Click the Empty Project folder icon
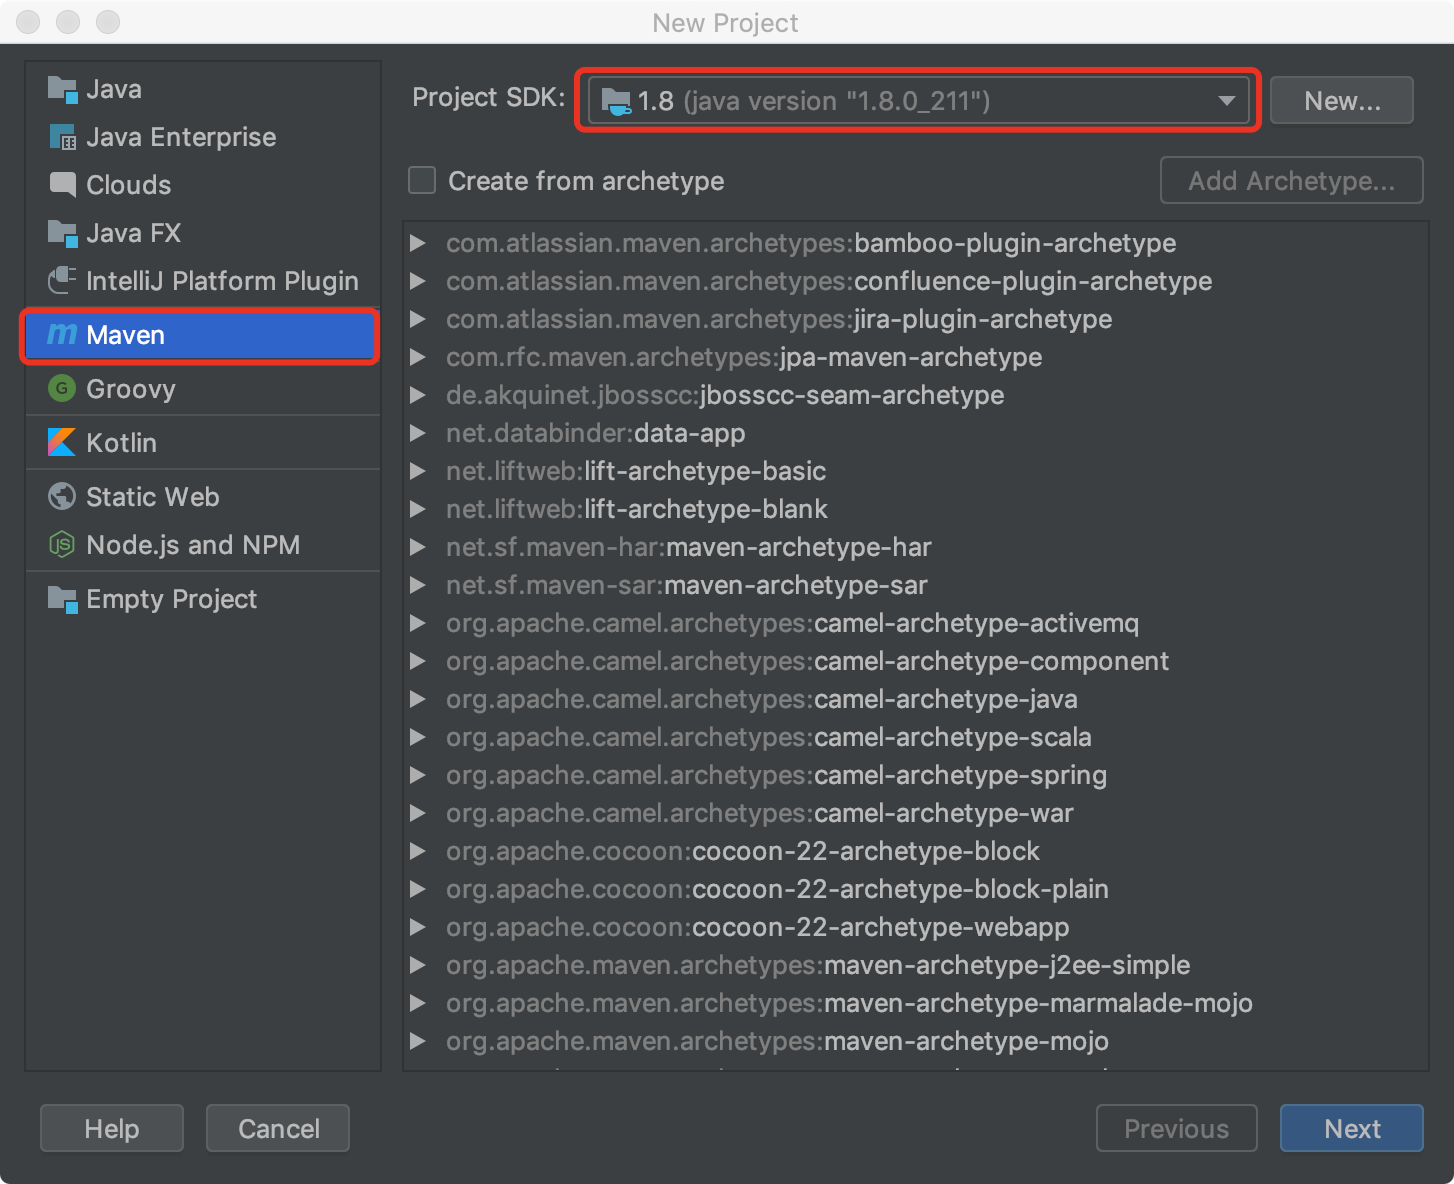Image resolution: width=1454 pixels, height=1184 pixels. click(x=62, y=599)
